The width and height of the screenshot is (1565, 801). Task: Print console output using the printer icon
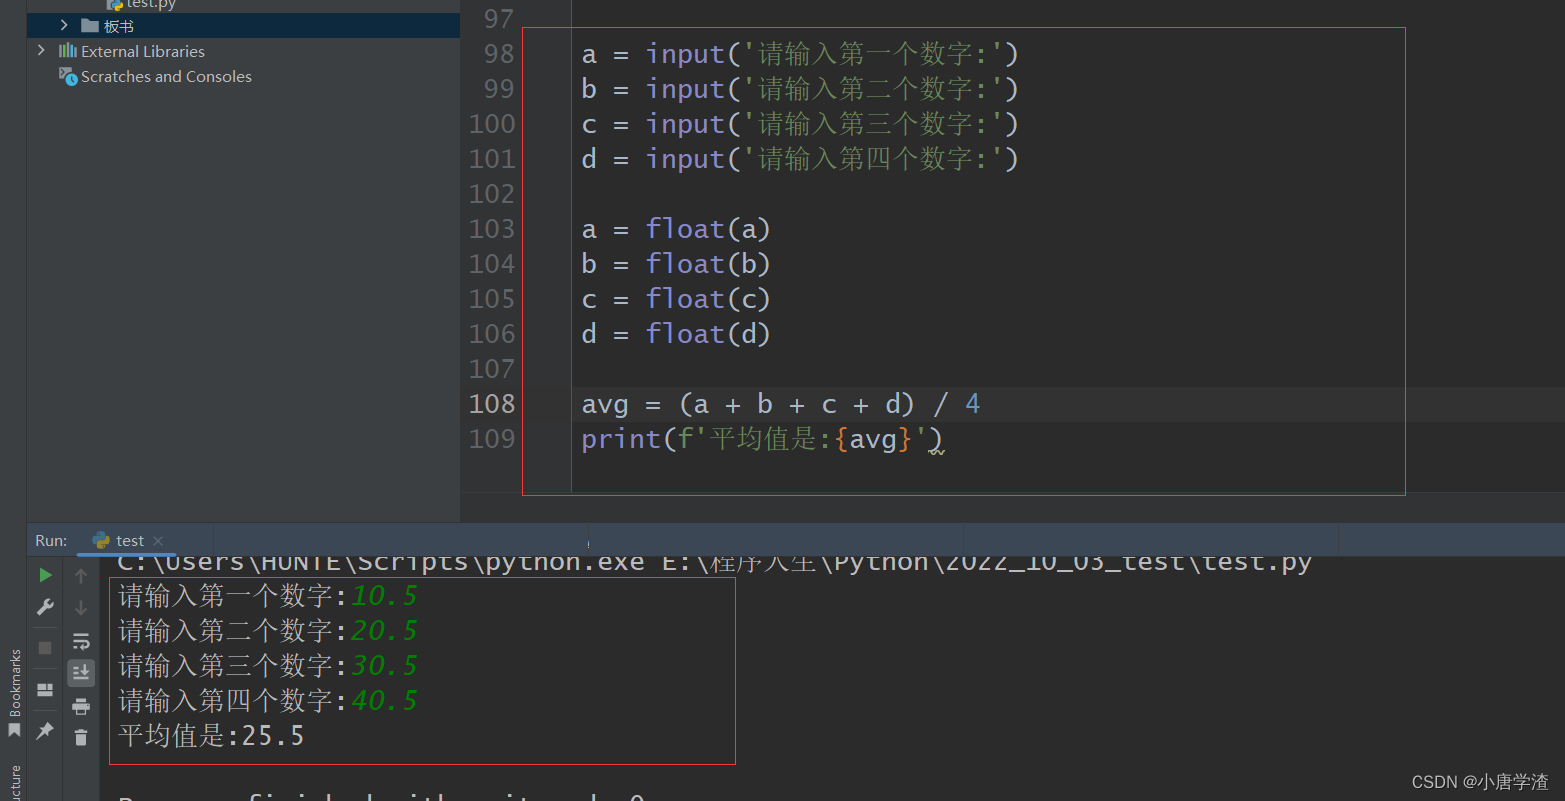point(81,707)
